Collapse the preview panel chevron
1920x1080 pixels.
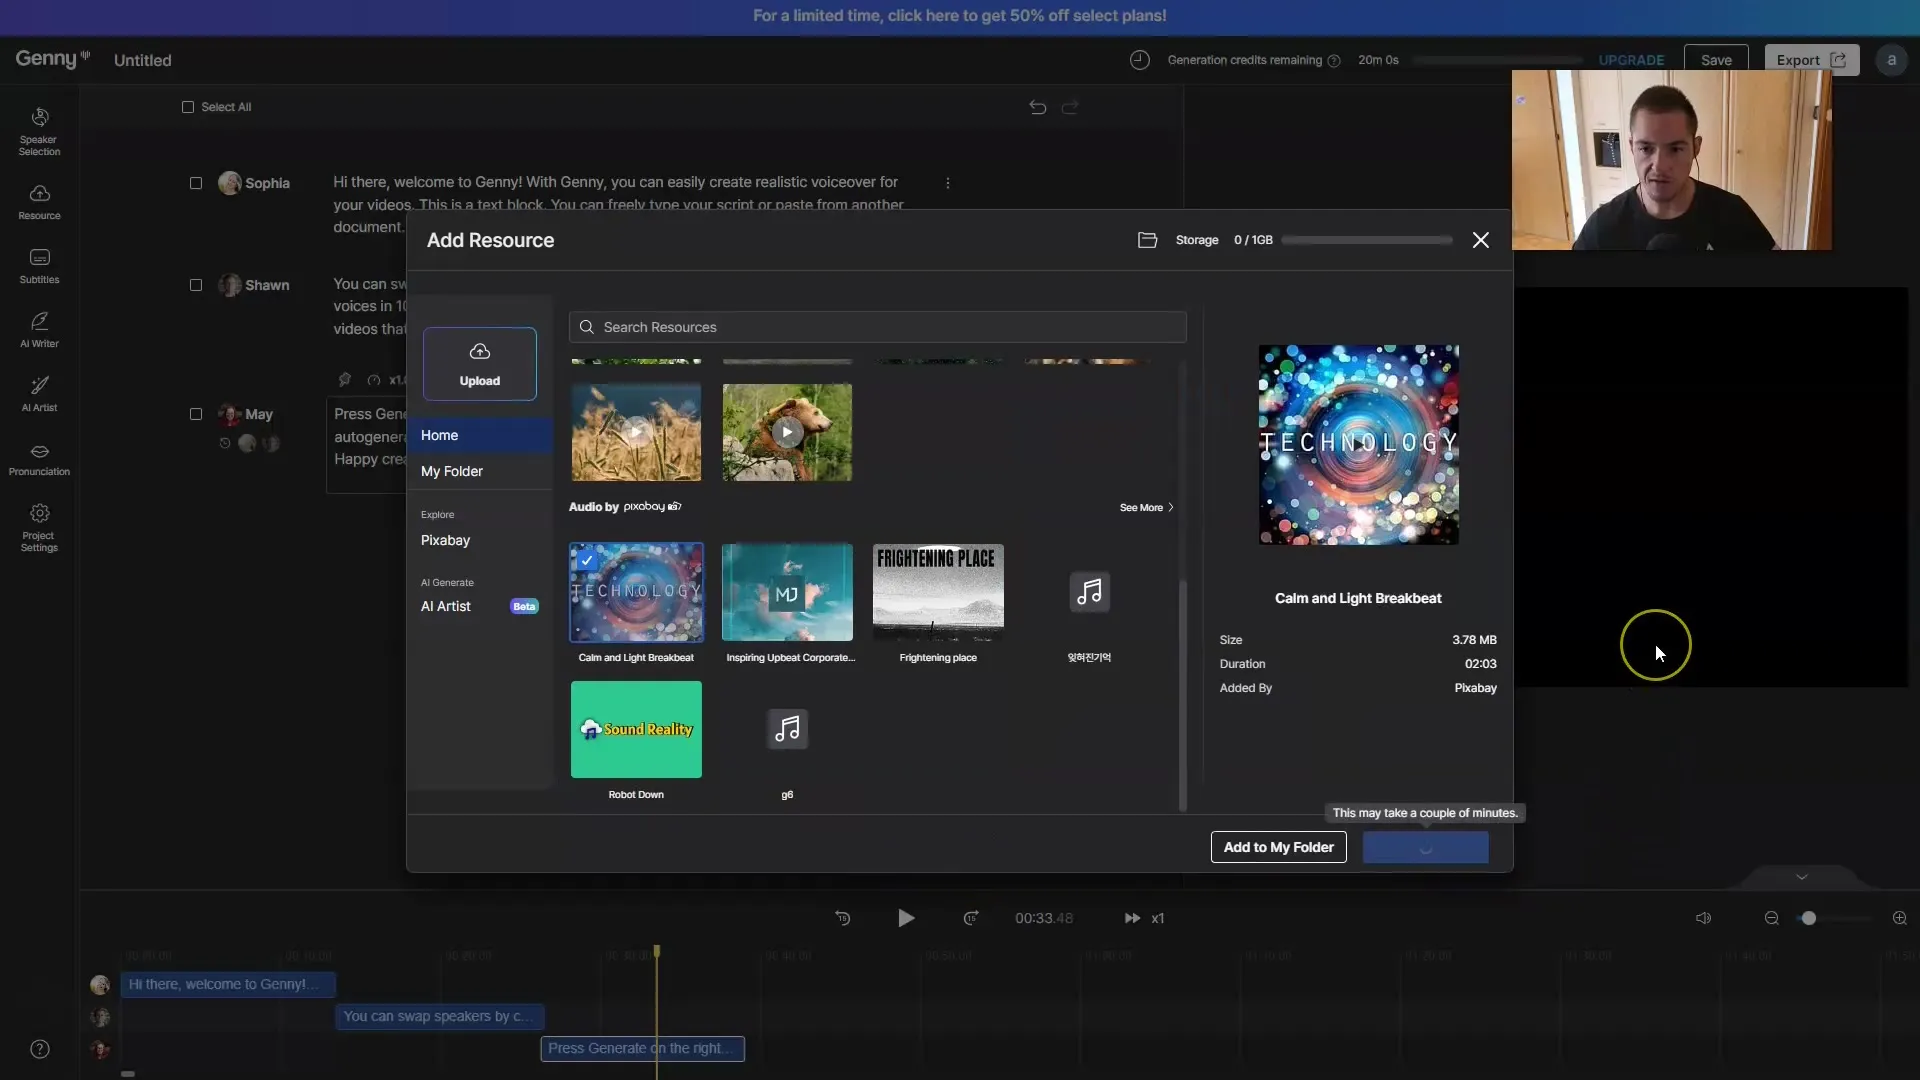[1802, 877]
